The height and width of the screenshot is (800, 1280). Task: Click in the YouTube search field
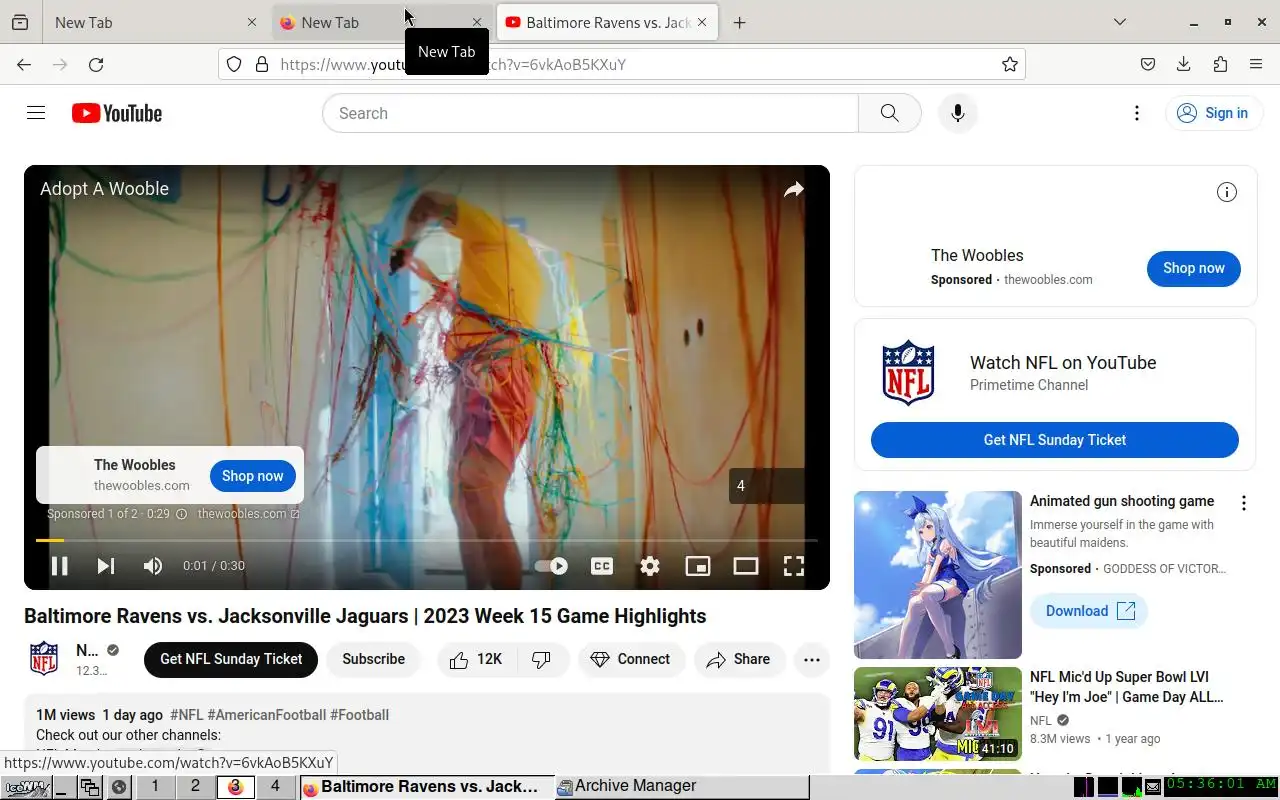click(x=590, y=113)
